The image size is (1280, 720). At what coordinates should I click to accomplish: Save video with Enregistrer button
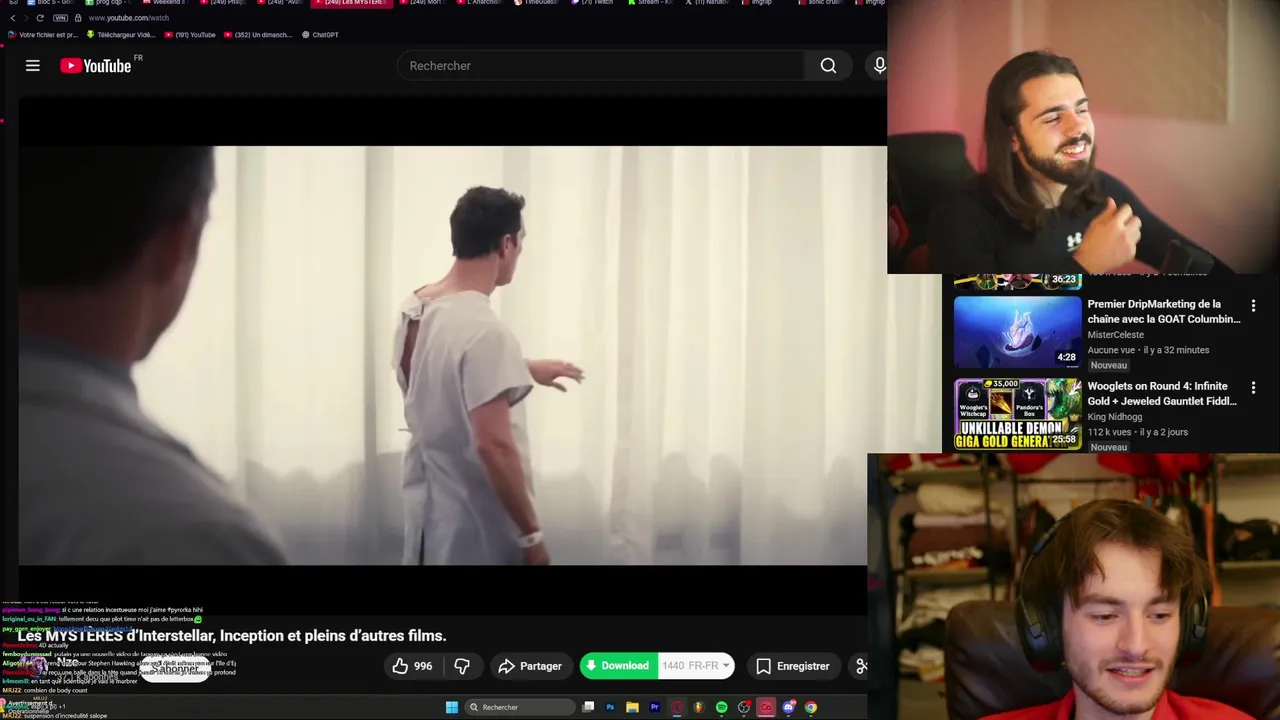click(793, 666)
